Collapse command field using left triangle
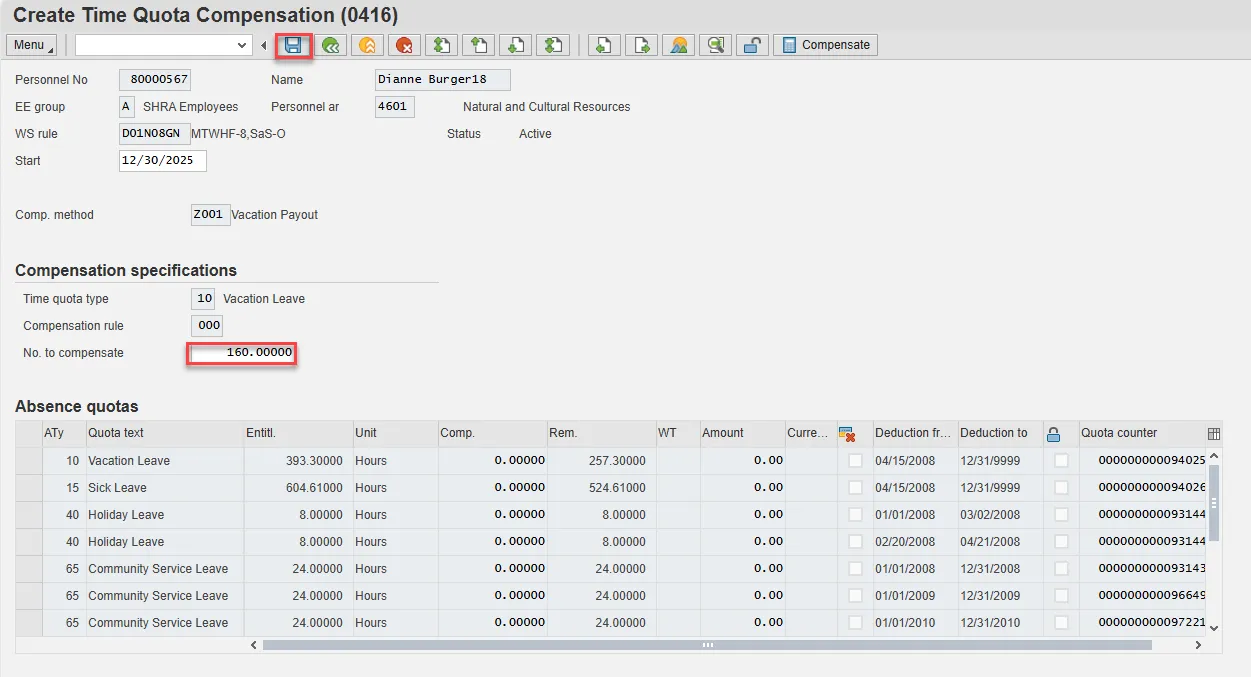The height and width of the screenshot is (677, 1251). click(x=264, y=45)
